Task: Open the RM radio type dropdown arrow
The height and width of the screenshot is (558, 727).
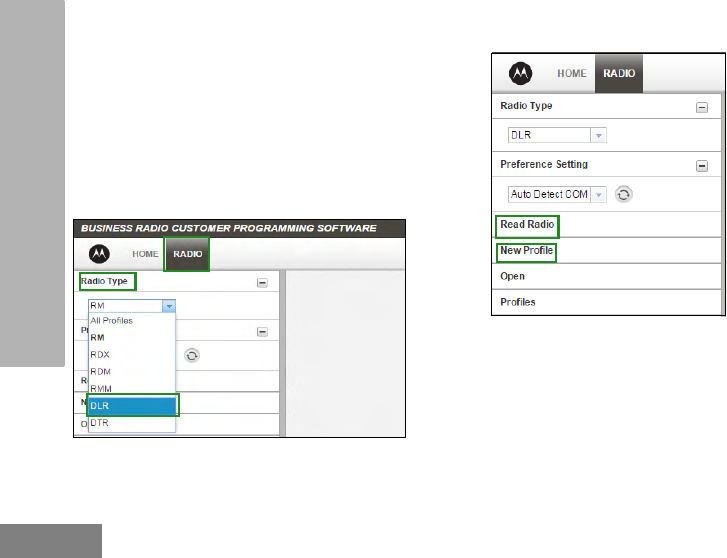Action: point(169,306)
